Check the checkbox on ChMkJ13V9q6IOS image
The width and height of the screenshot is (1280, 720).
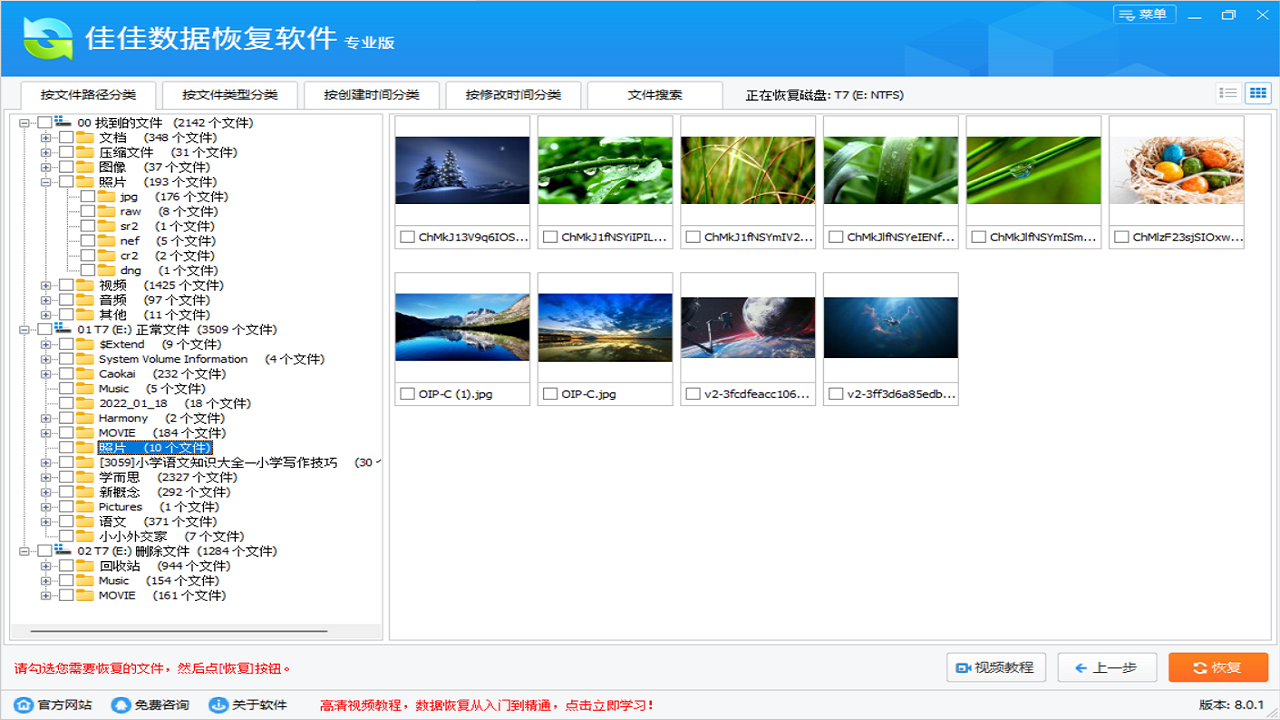coord(408,237)
